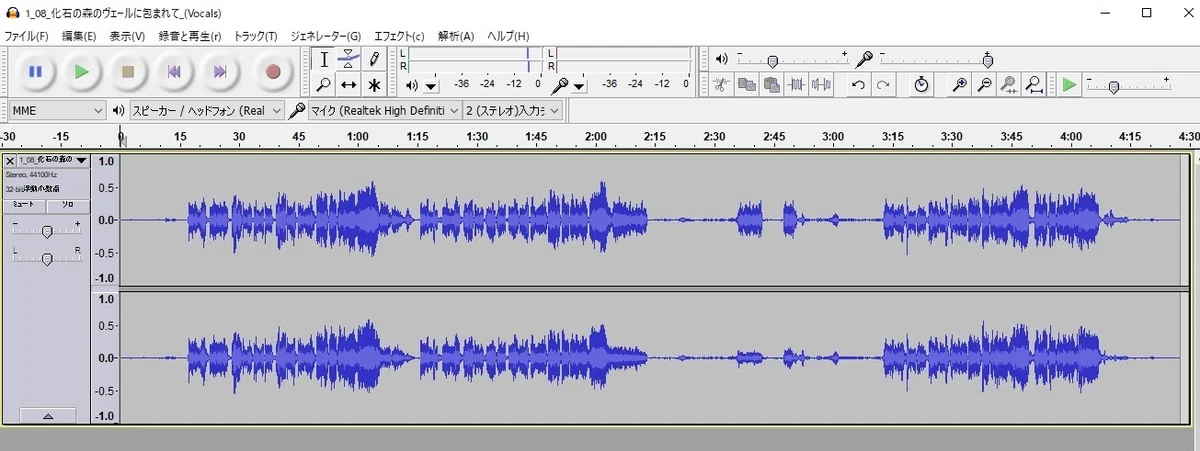The height and width of the screenshot is (451, 1200).
Task: Select the Time Shift tool
Action: [x=348, y=85]
